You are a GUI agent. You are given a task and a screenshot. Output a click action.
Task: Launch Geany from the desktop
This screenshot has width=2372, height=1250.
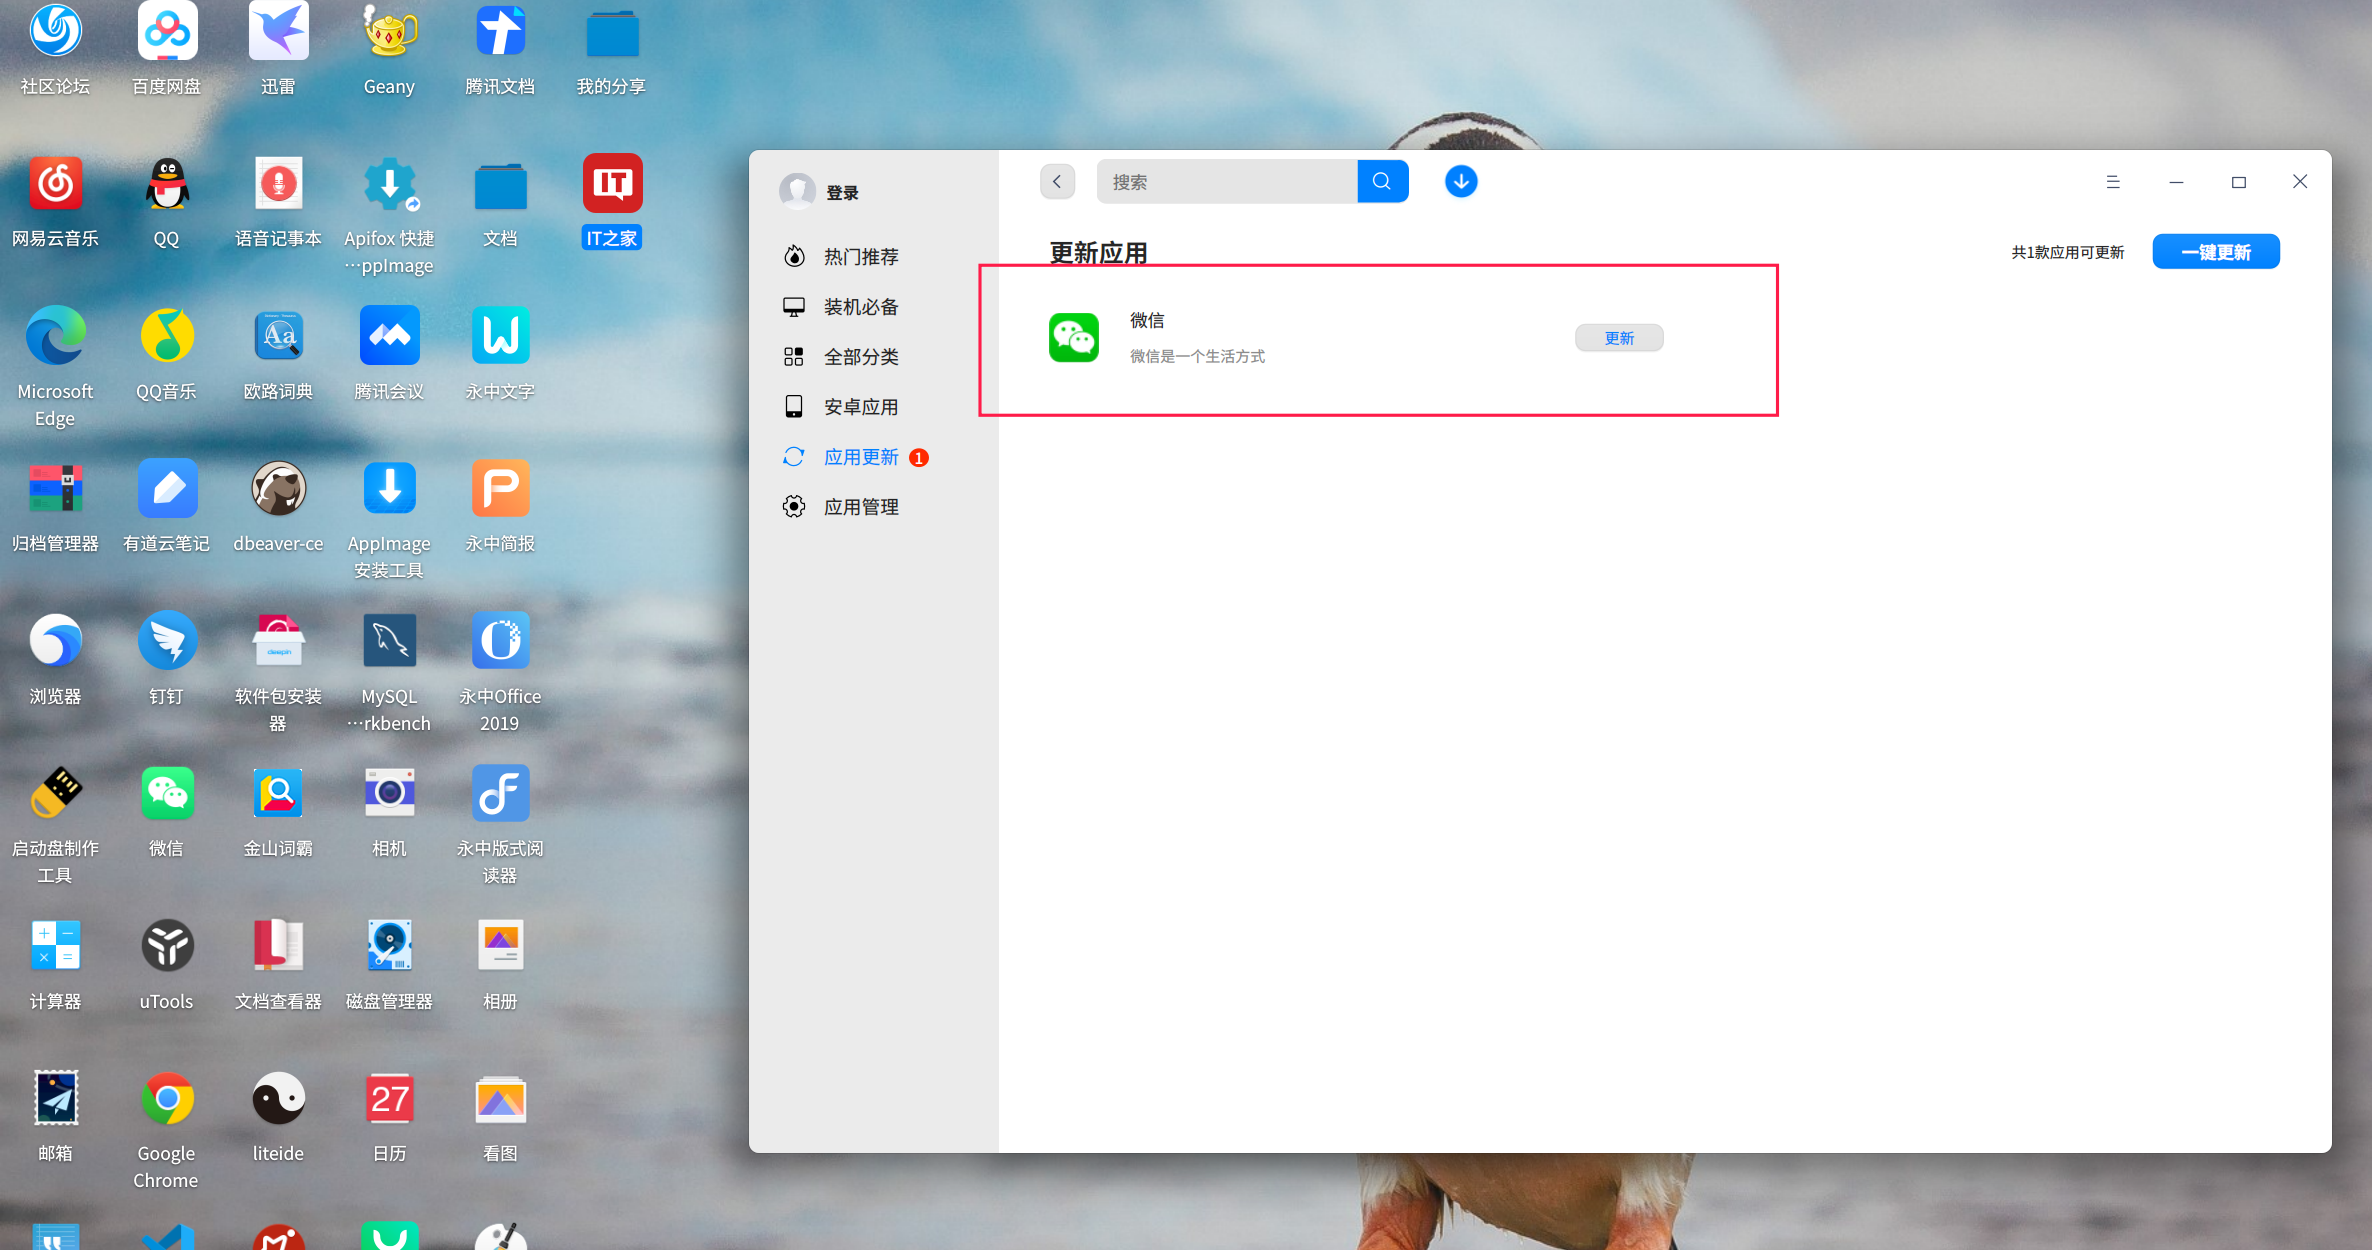389,31
